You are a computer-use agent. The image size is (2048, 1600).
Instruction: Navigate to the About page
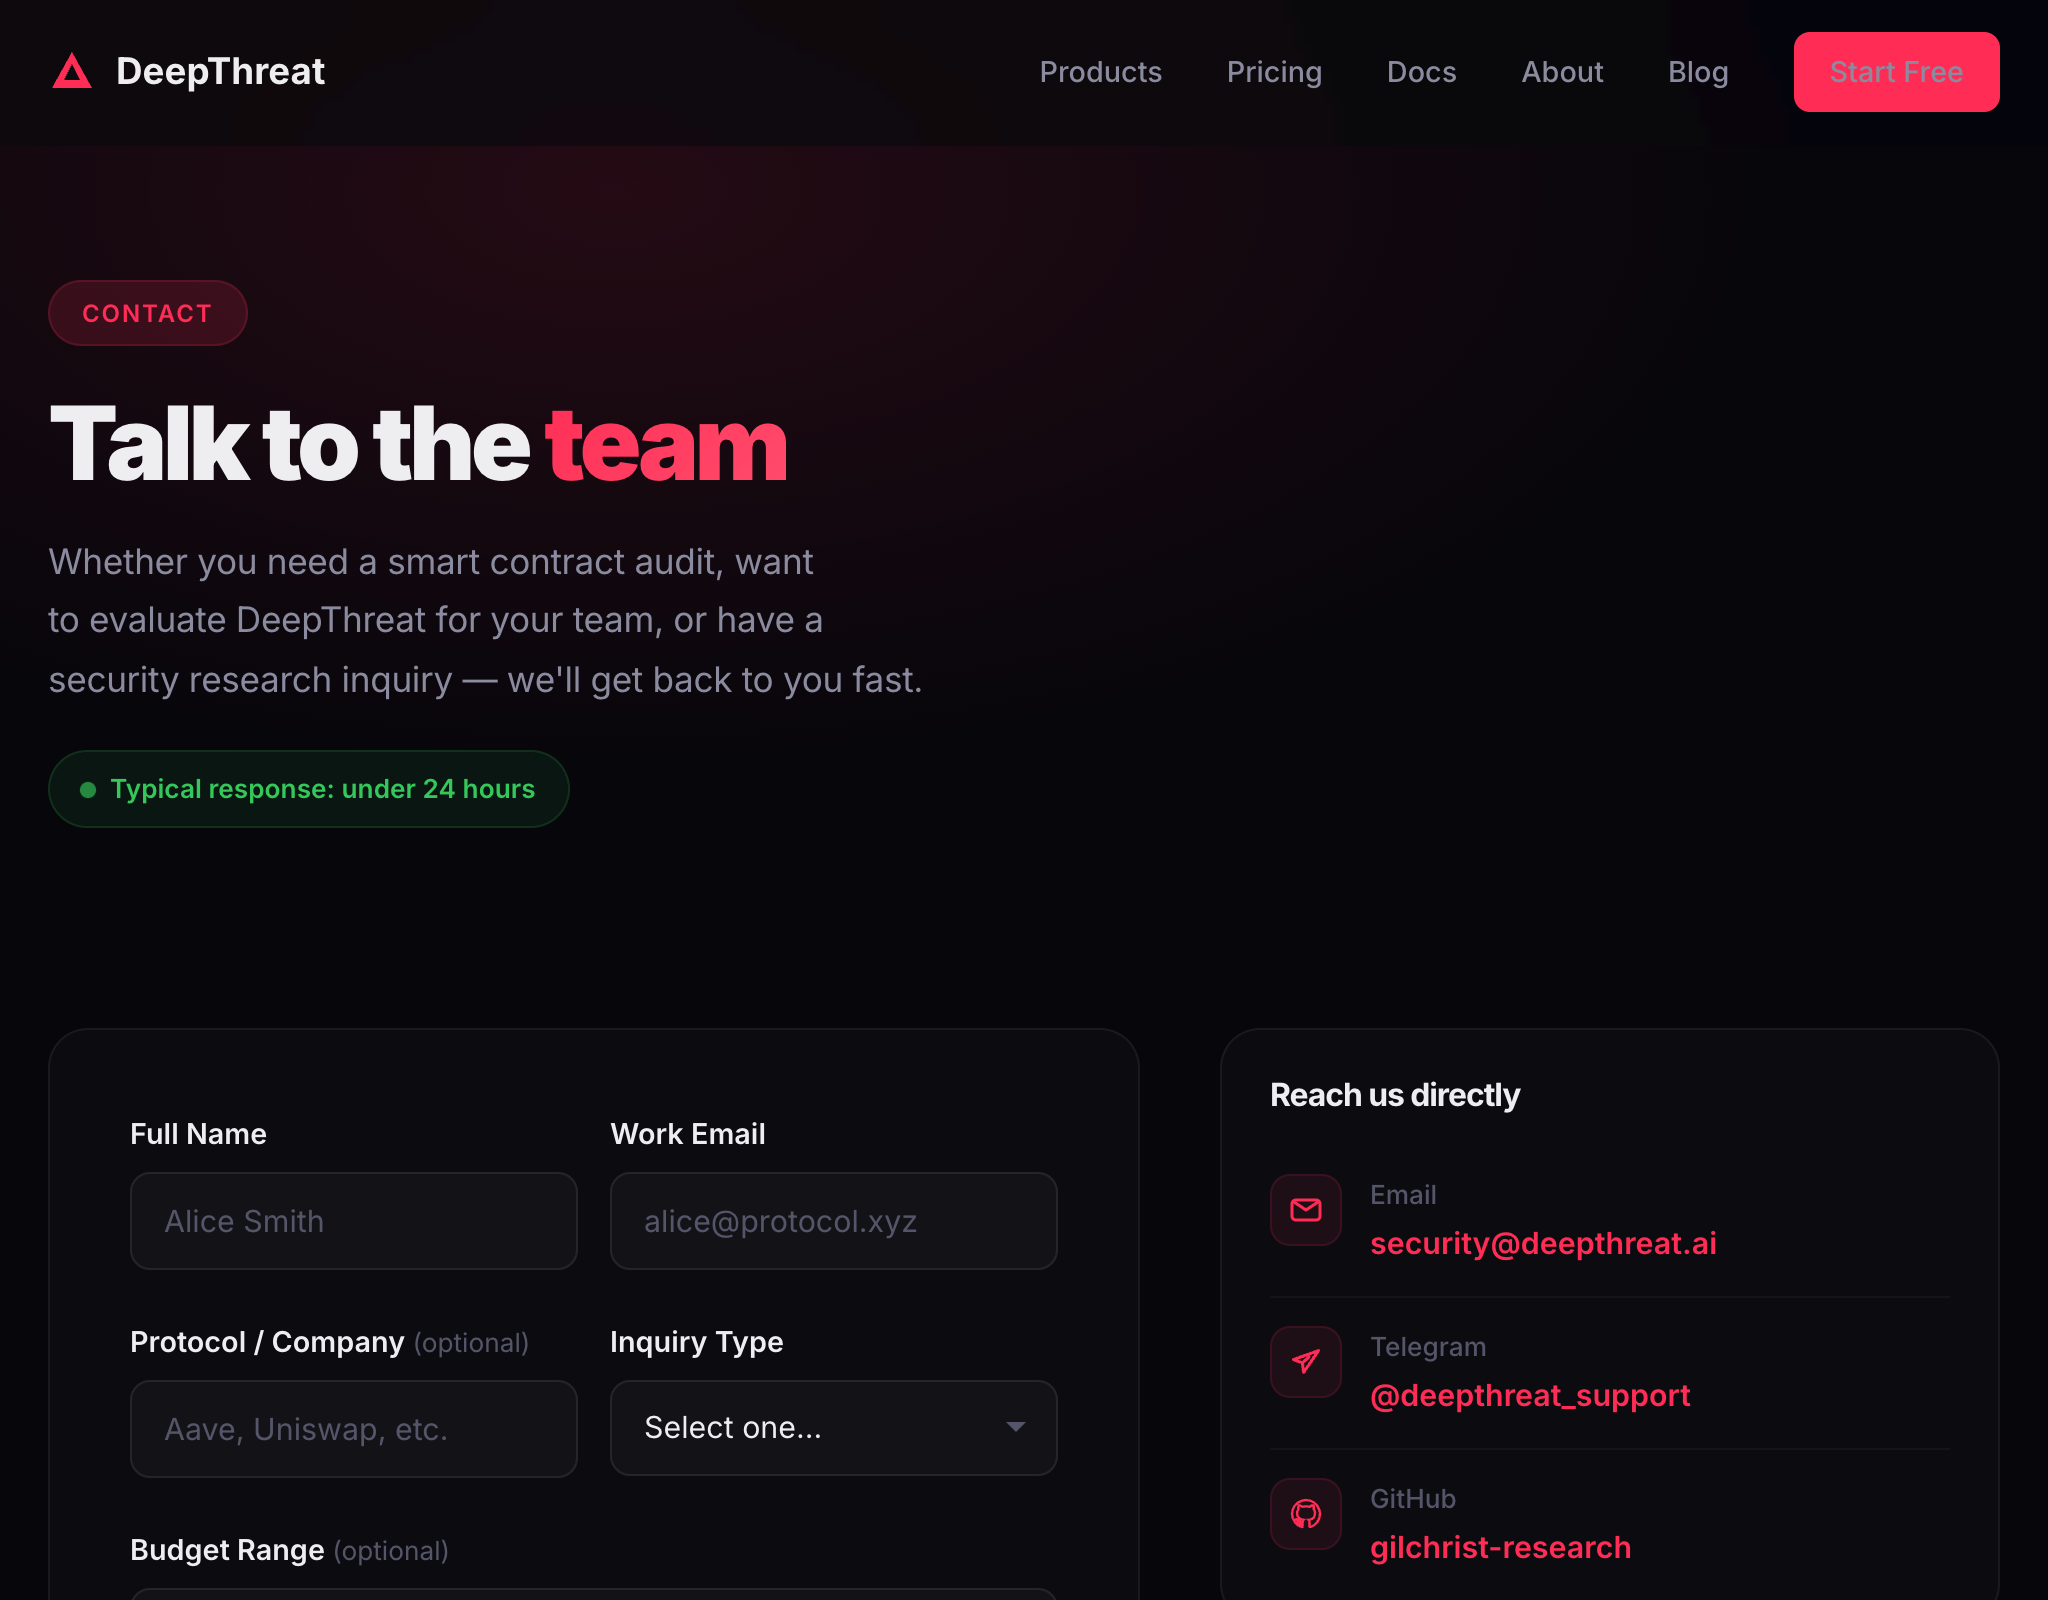coord(1562,72)
